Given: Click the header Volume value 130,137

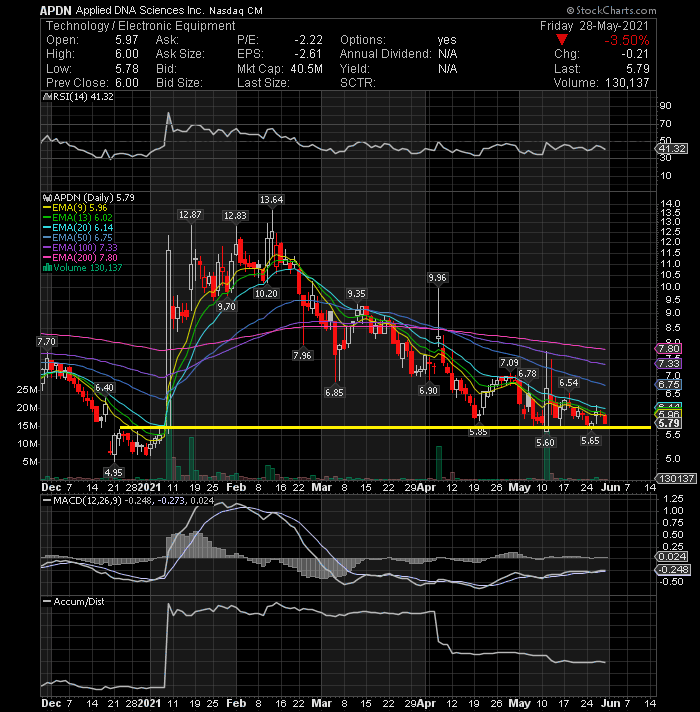Looking at the screenshot, I should click(x=627, y=83).
